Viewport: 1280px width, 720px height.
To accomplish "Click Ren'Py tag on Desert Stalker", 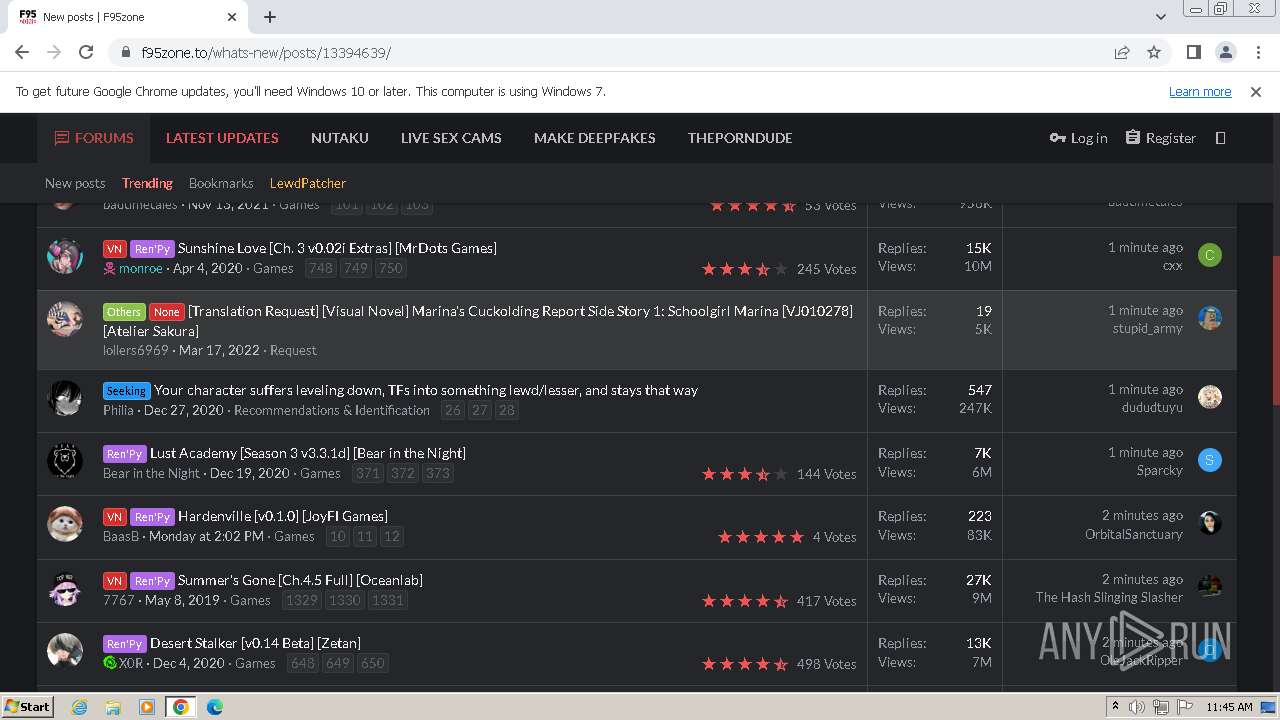I will click(125, 644).
